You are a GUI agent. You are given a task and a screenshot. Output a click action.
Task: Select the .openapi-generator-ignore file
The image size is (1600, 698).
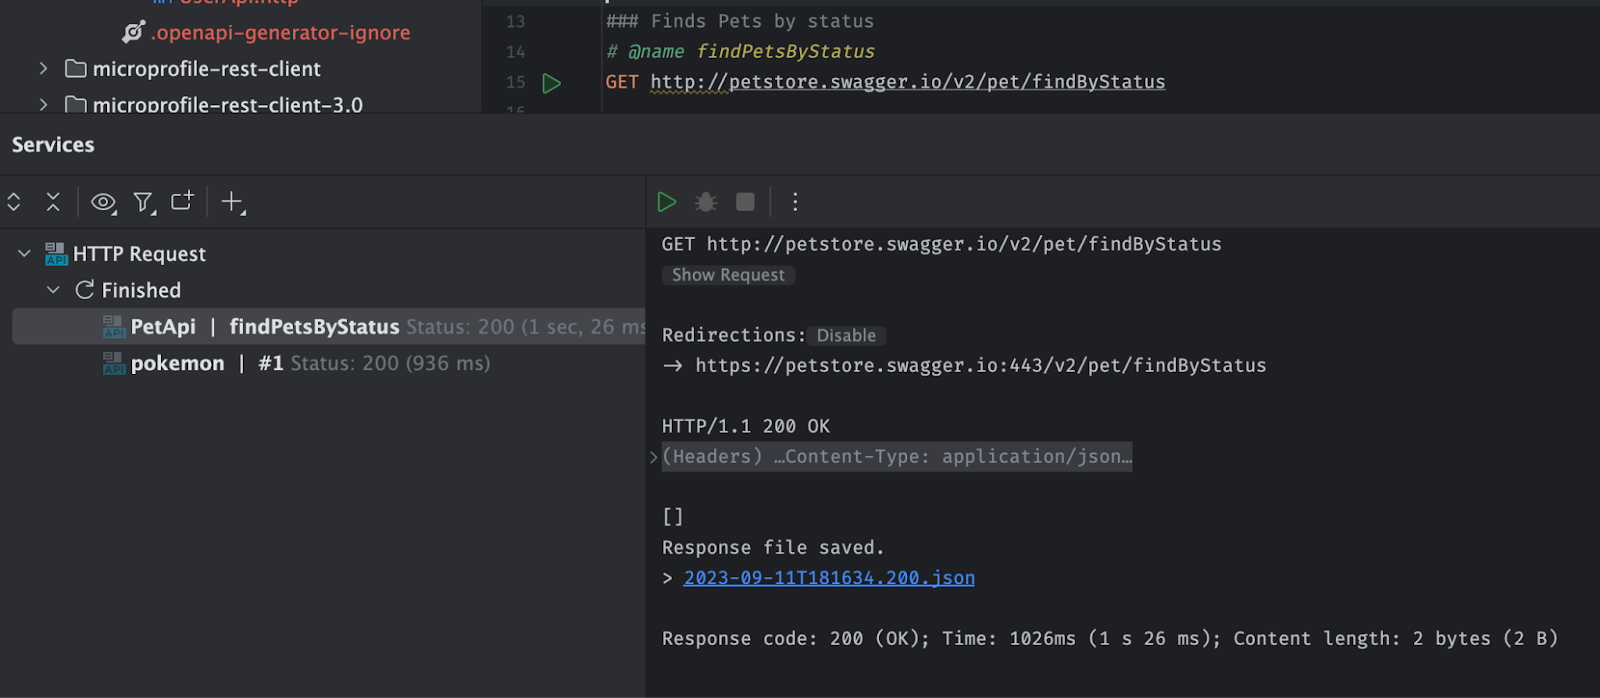click(280, 33)
